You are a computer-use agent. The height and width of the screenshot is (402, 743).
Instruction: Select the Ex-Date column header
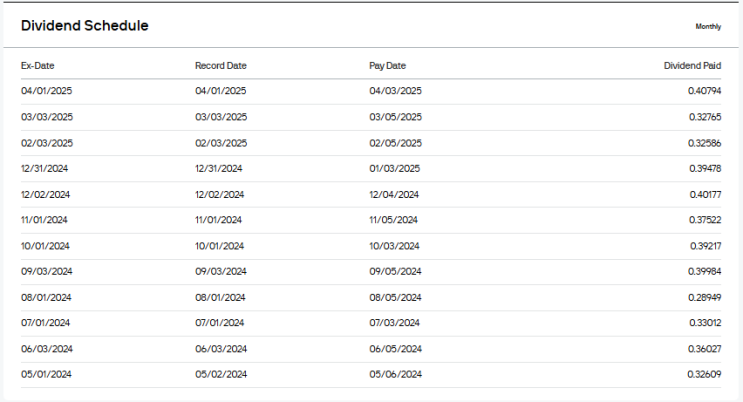coord(37,66)
